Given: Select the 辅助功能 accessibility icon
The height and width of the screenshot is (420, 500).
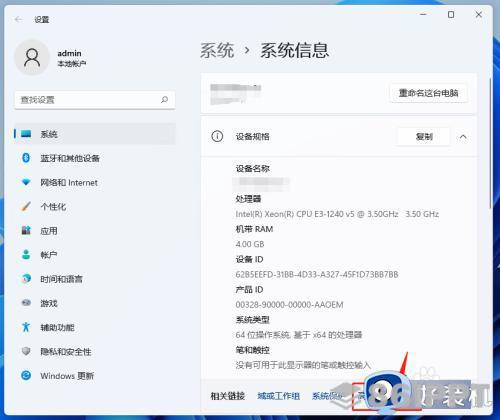Looking at the screenshot, I should point(26,327).
